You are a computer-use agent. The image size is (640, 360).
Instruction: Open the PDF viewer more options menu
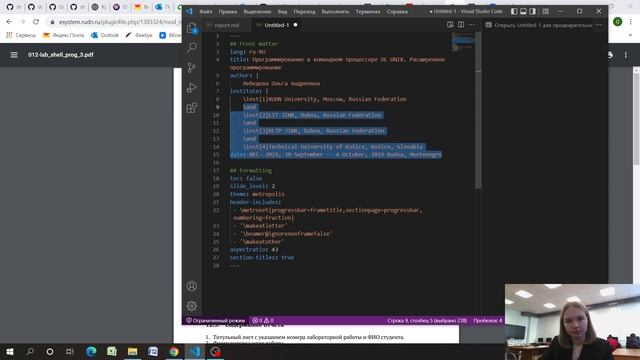(625, 55)
